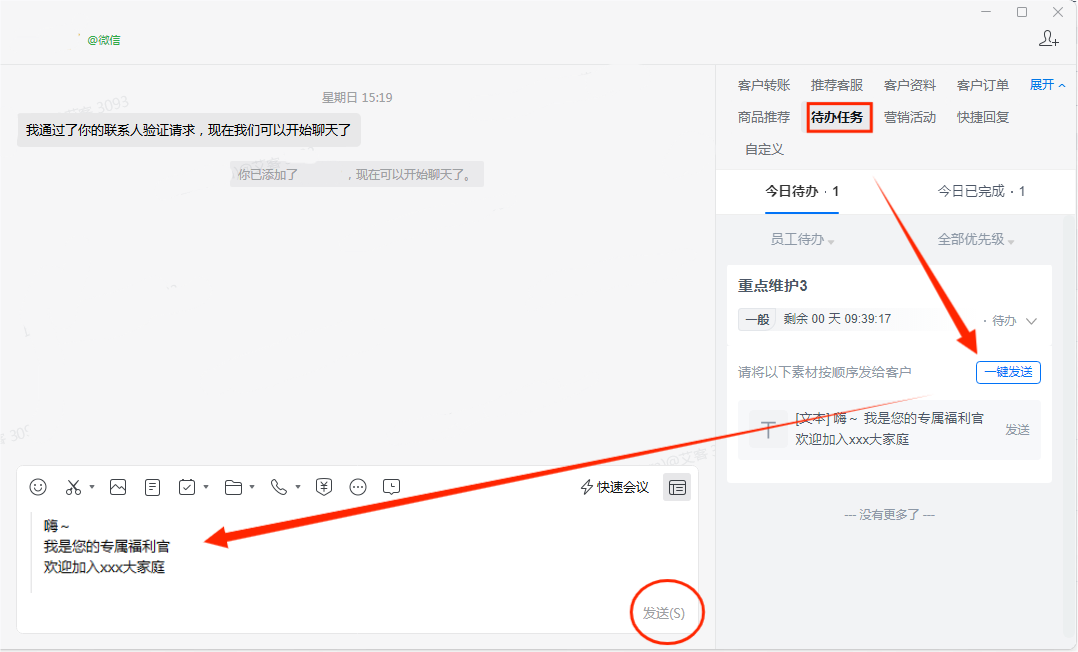Image resolution: width=1078 pixels, height=652 pixels.
Task: Collapse the toolbar with 展开 link
Action: 1047,85
